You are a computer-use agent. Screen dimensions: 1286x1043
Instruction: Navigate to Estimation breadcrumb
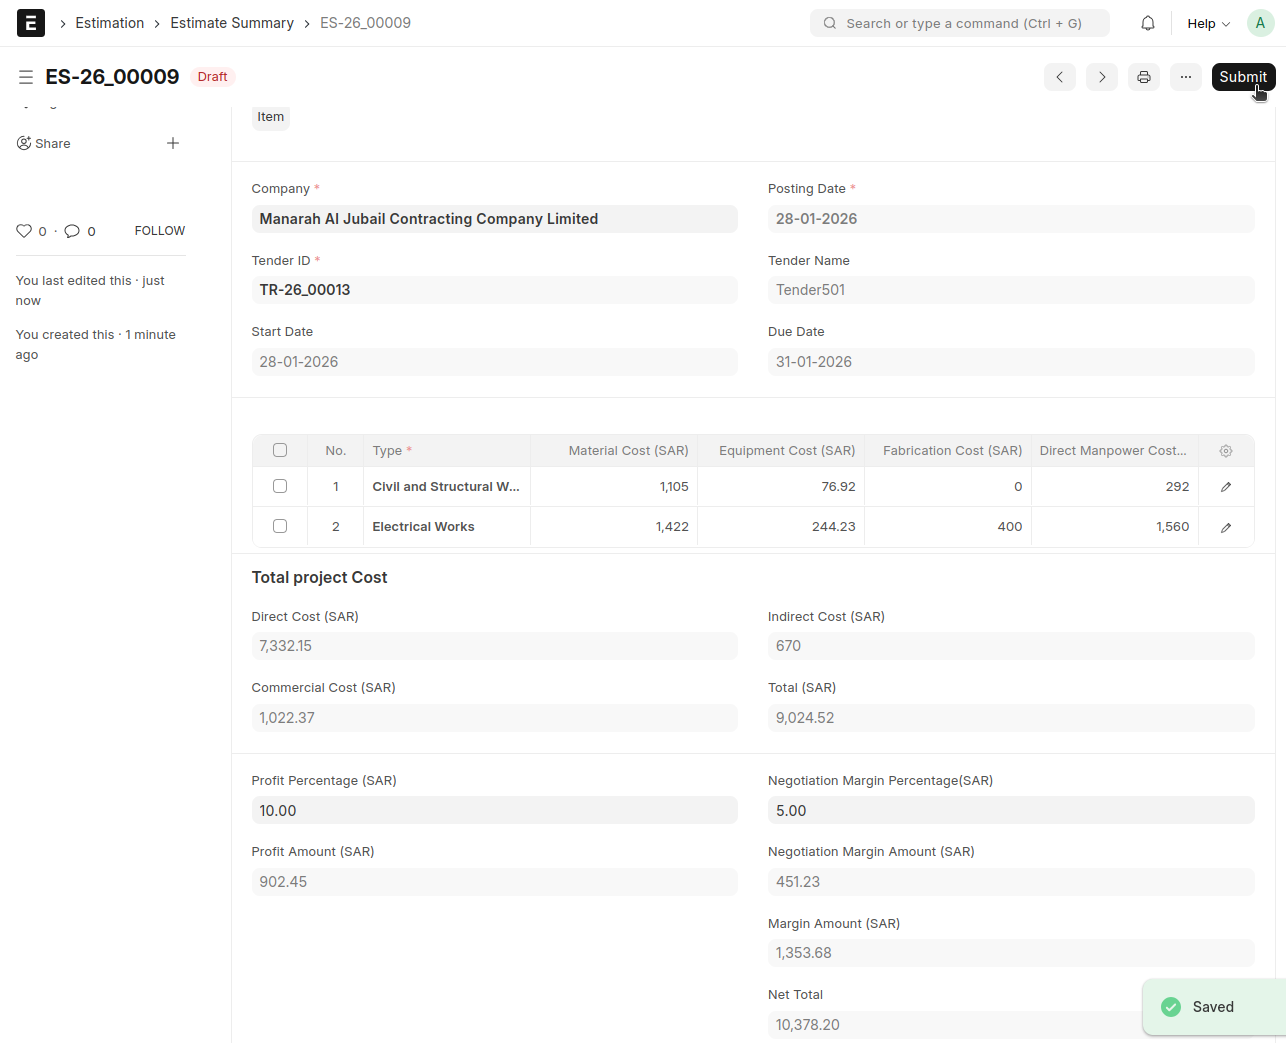[110, 23]
